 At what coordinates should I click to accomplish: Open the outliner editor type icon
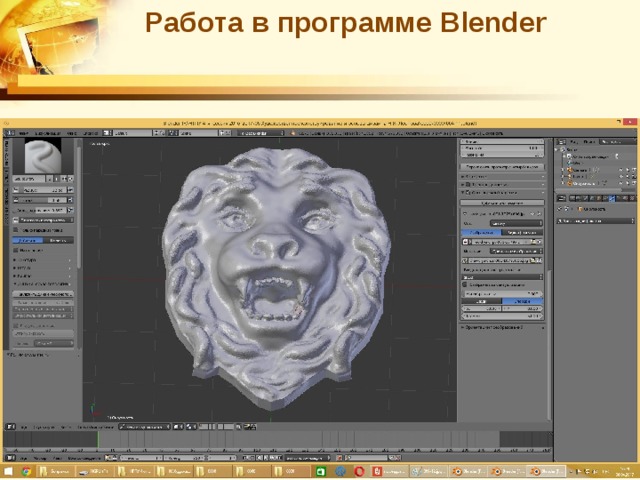[562, 142]
